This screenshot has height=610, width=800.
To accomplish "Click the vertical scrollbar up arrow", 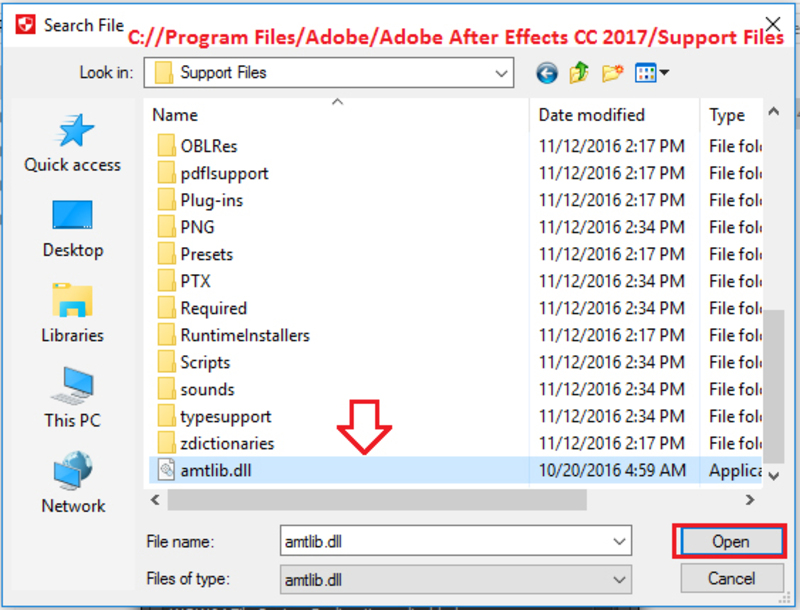I will click(x=773, y=111).
